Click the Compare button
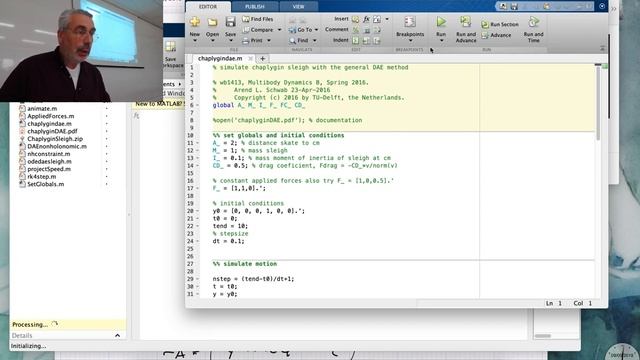The image size is (640, 360). (258, 30)
